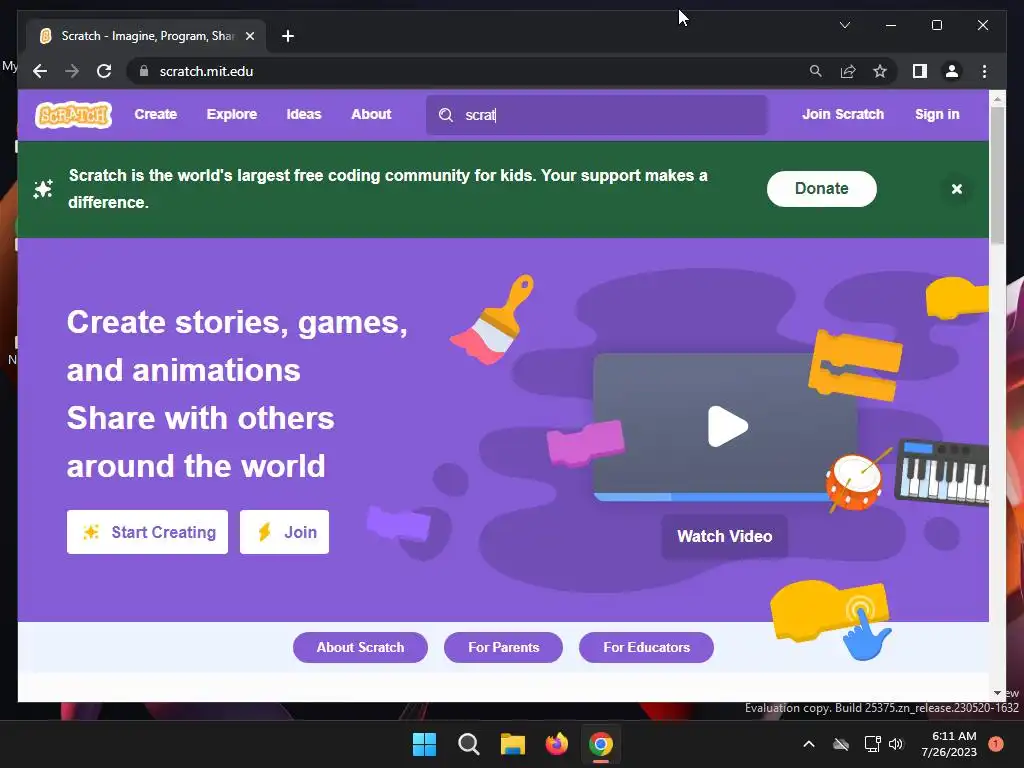This screenshot has height=768, width=1024.
Task: Click the Scratch search input field
Action: click(597, 115)
